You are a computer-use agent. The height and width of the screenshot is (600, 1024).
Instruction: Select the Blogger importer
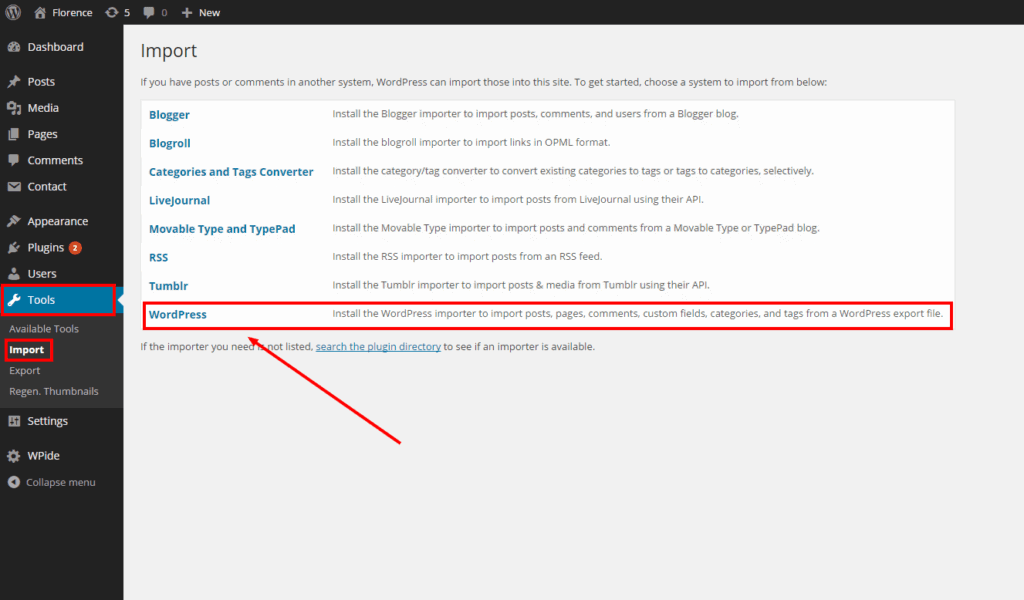[169, 114]
